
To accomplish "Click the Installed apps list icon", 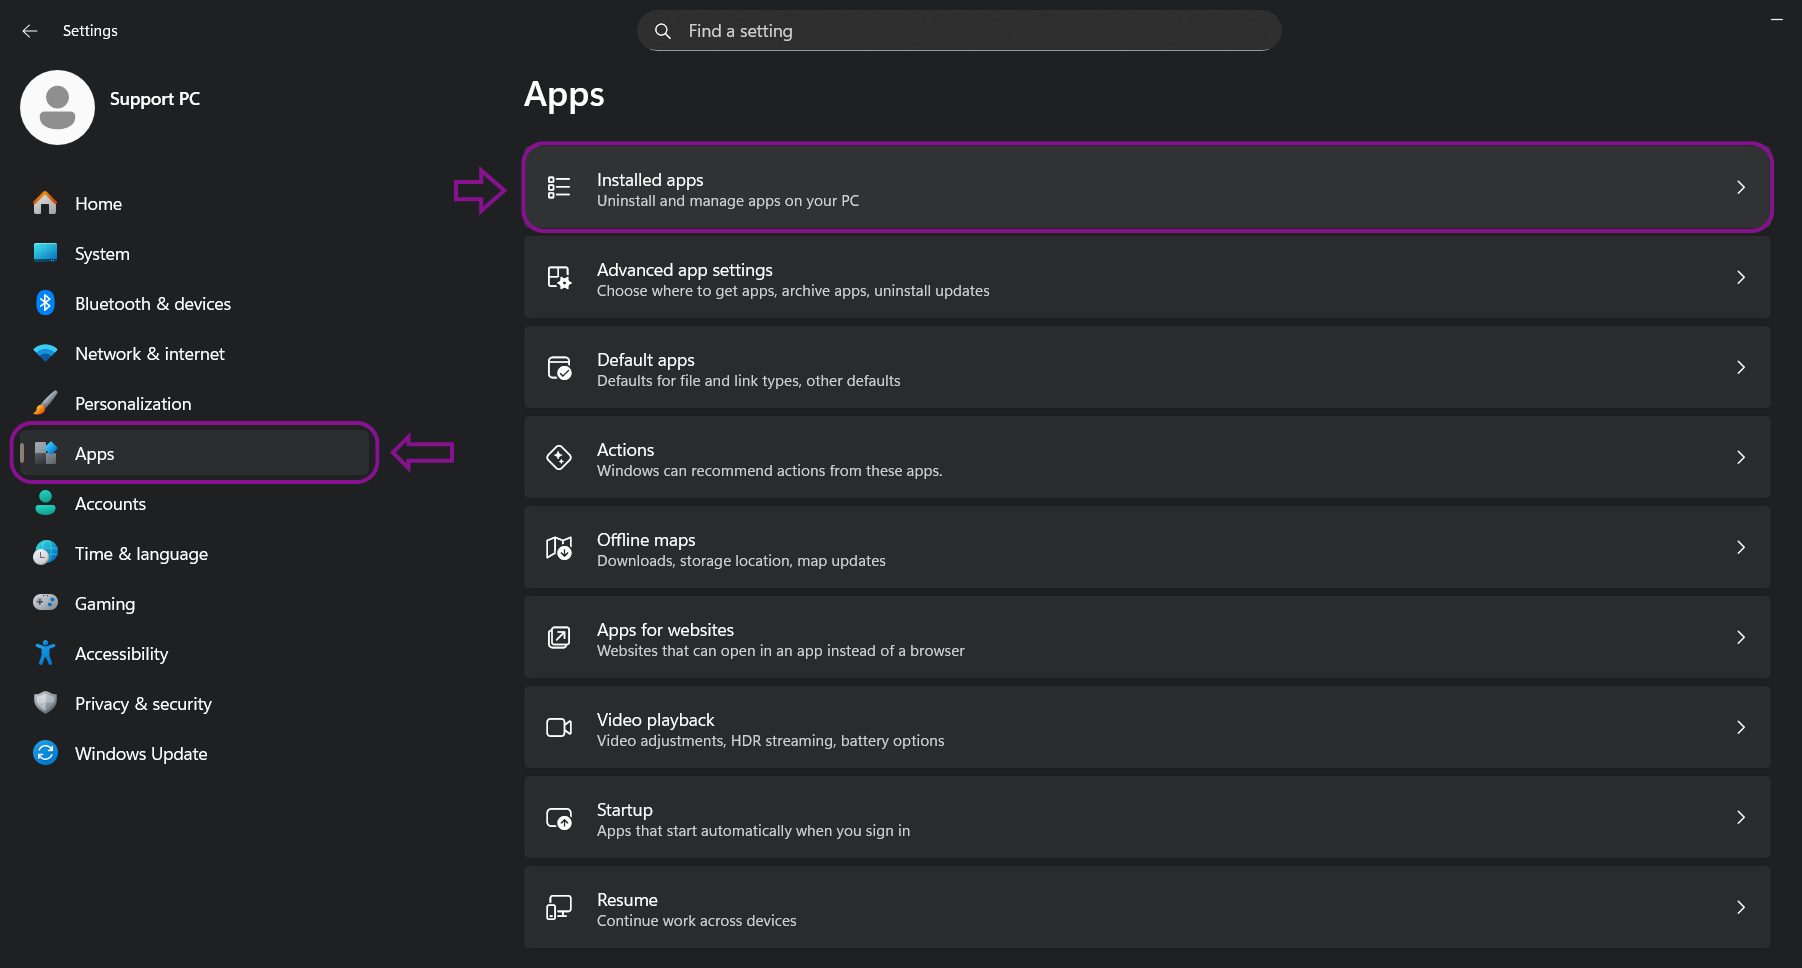I will pyautogui.click(x=559, y=187).
